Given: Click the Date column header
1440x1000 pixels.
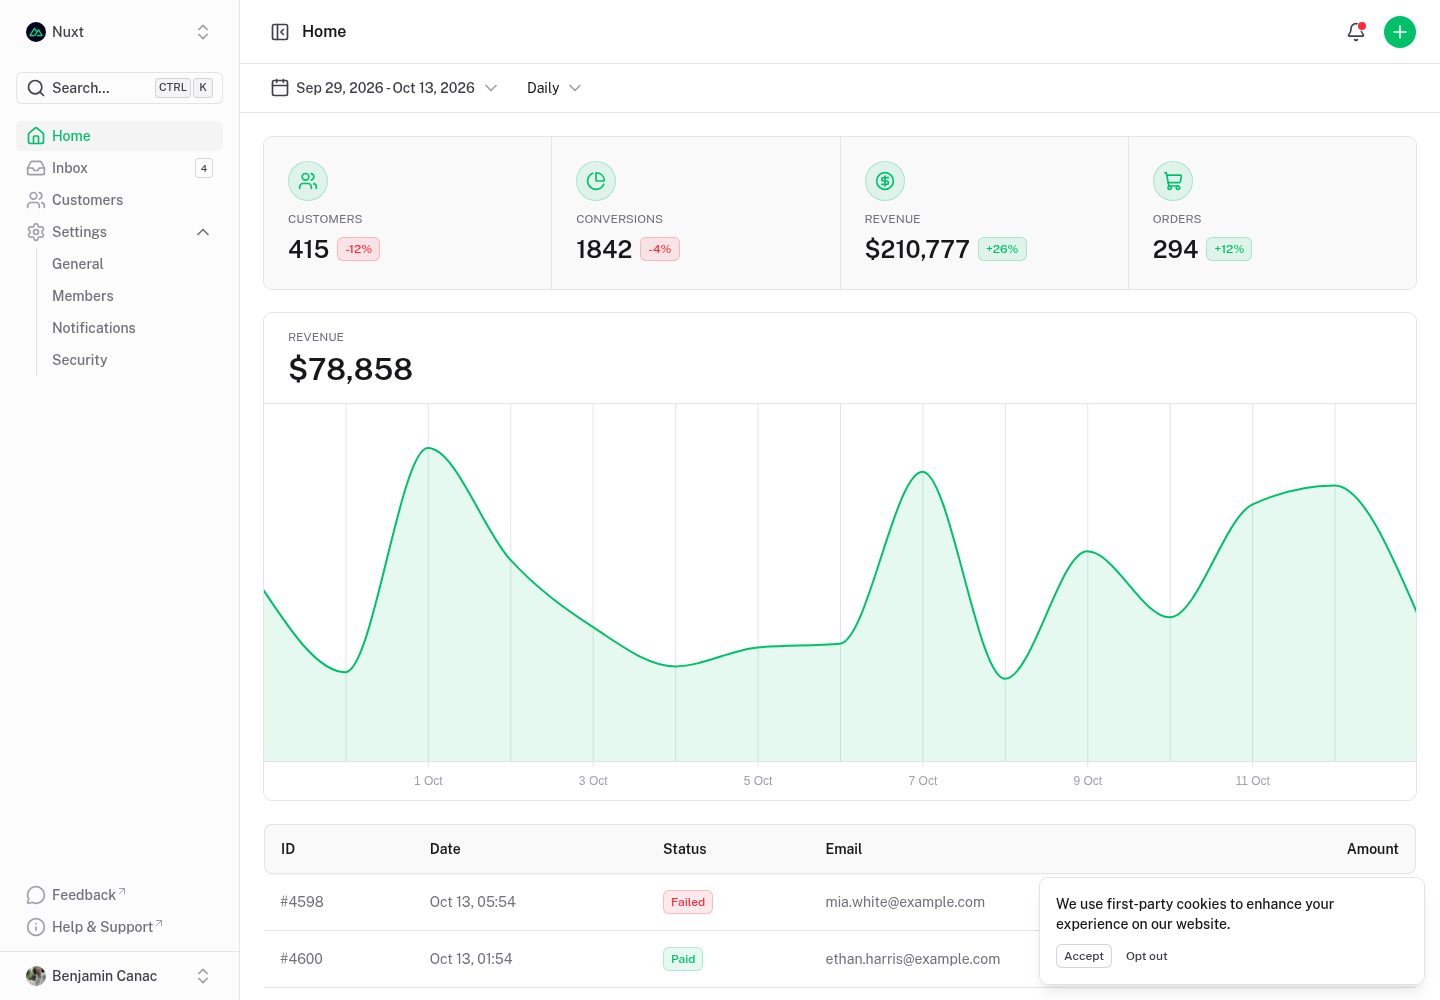Looking at the screenshot, I should (445, 849).
